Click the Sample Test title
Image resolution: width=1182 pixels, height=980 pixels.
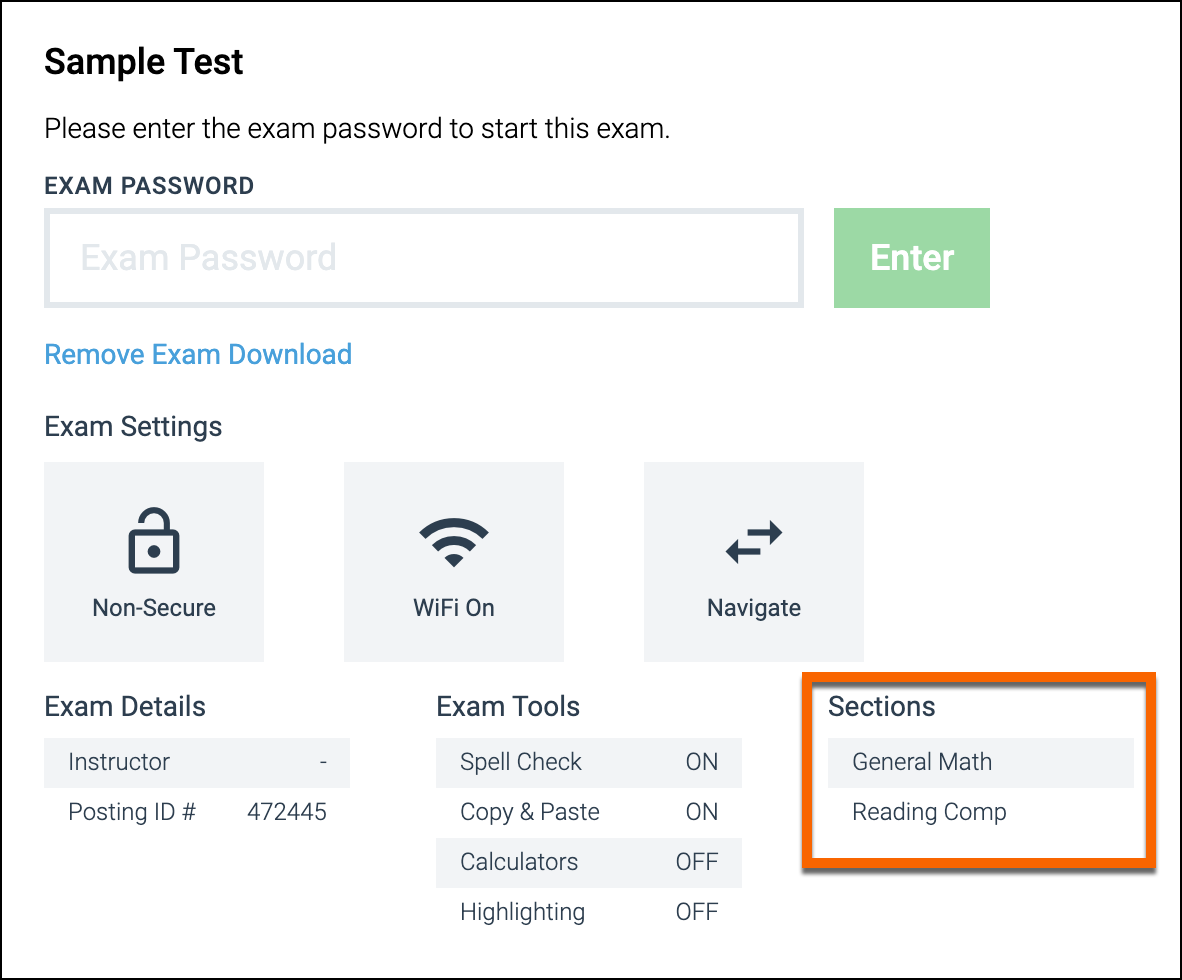click(x=143, y=62)
